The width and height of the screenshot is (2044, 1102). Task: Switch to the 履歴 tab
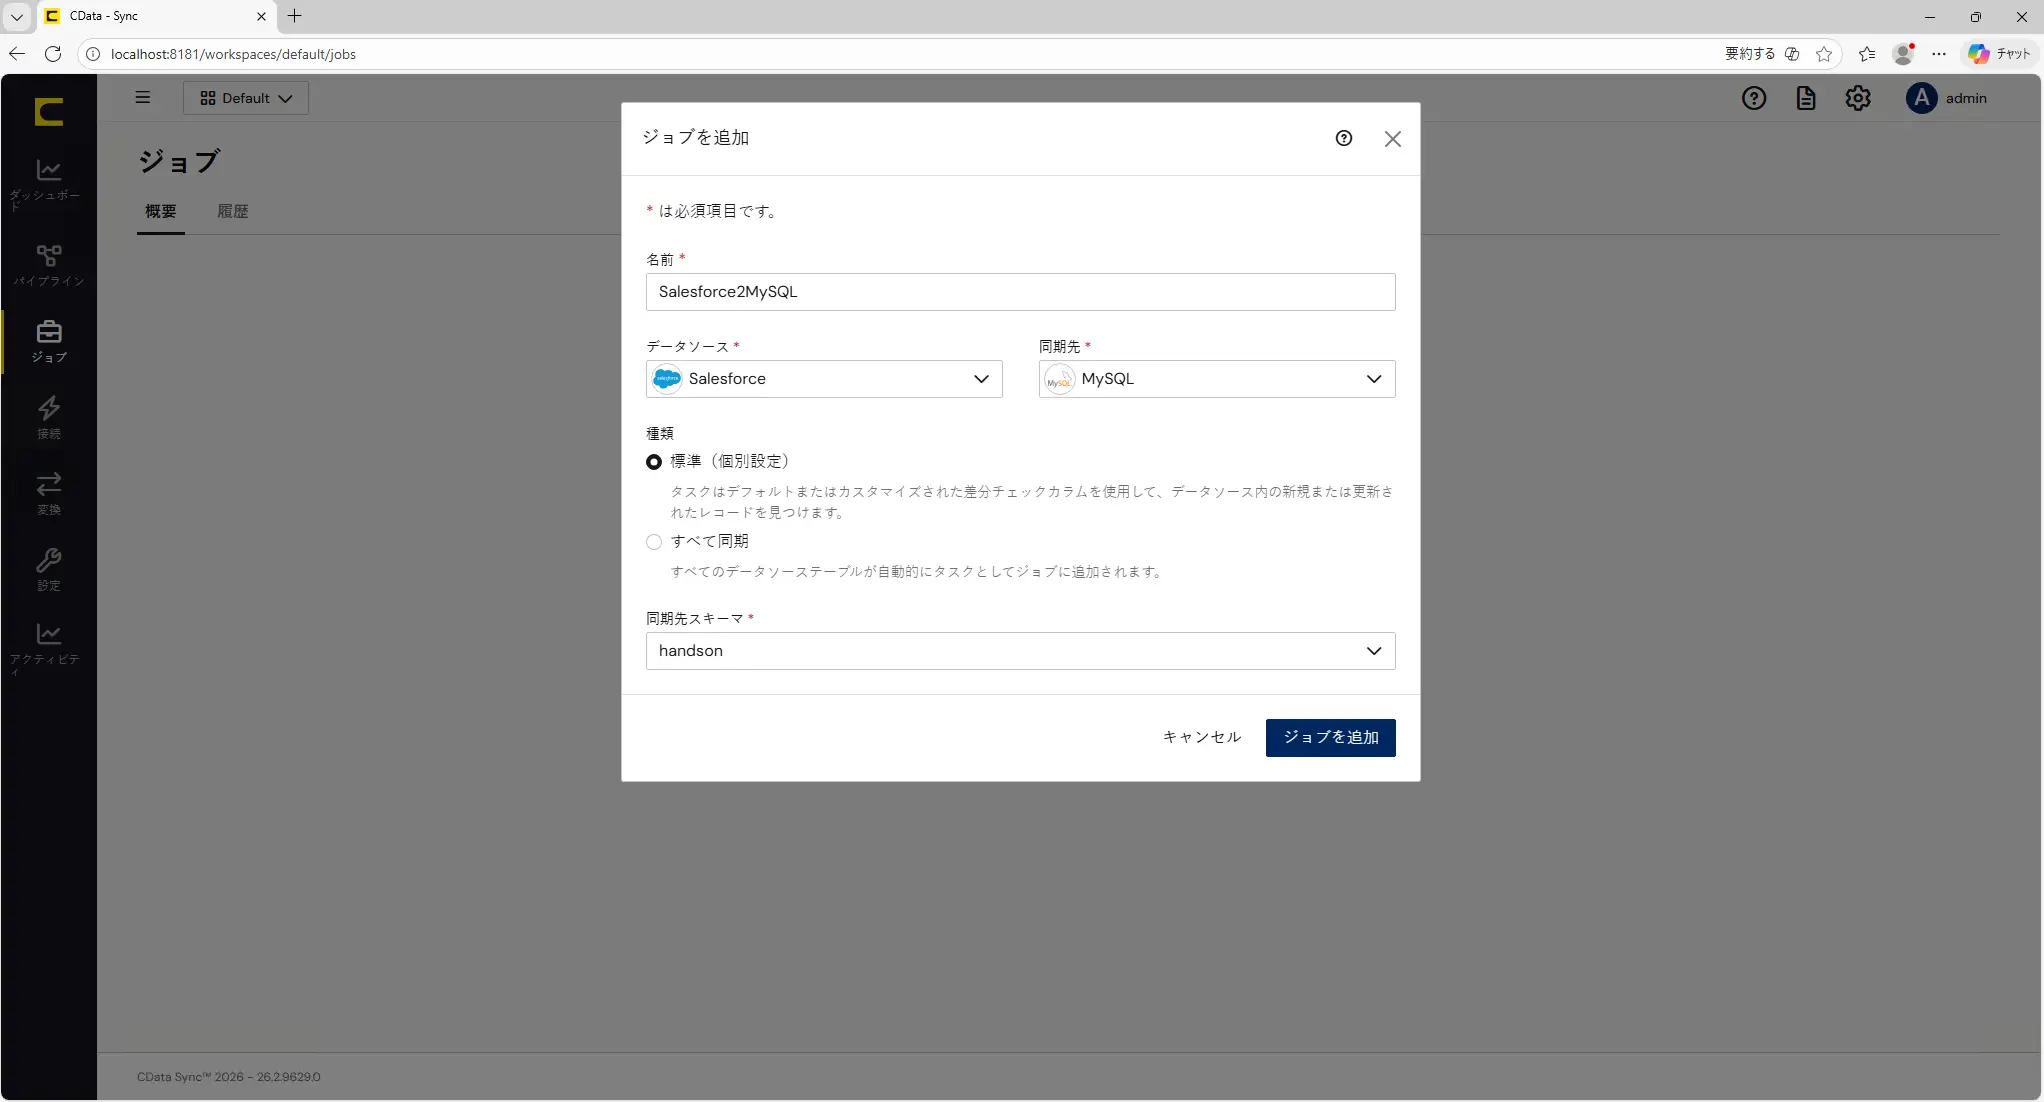(233, 212)
